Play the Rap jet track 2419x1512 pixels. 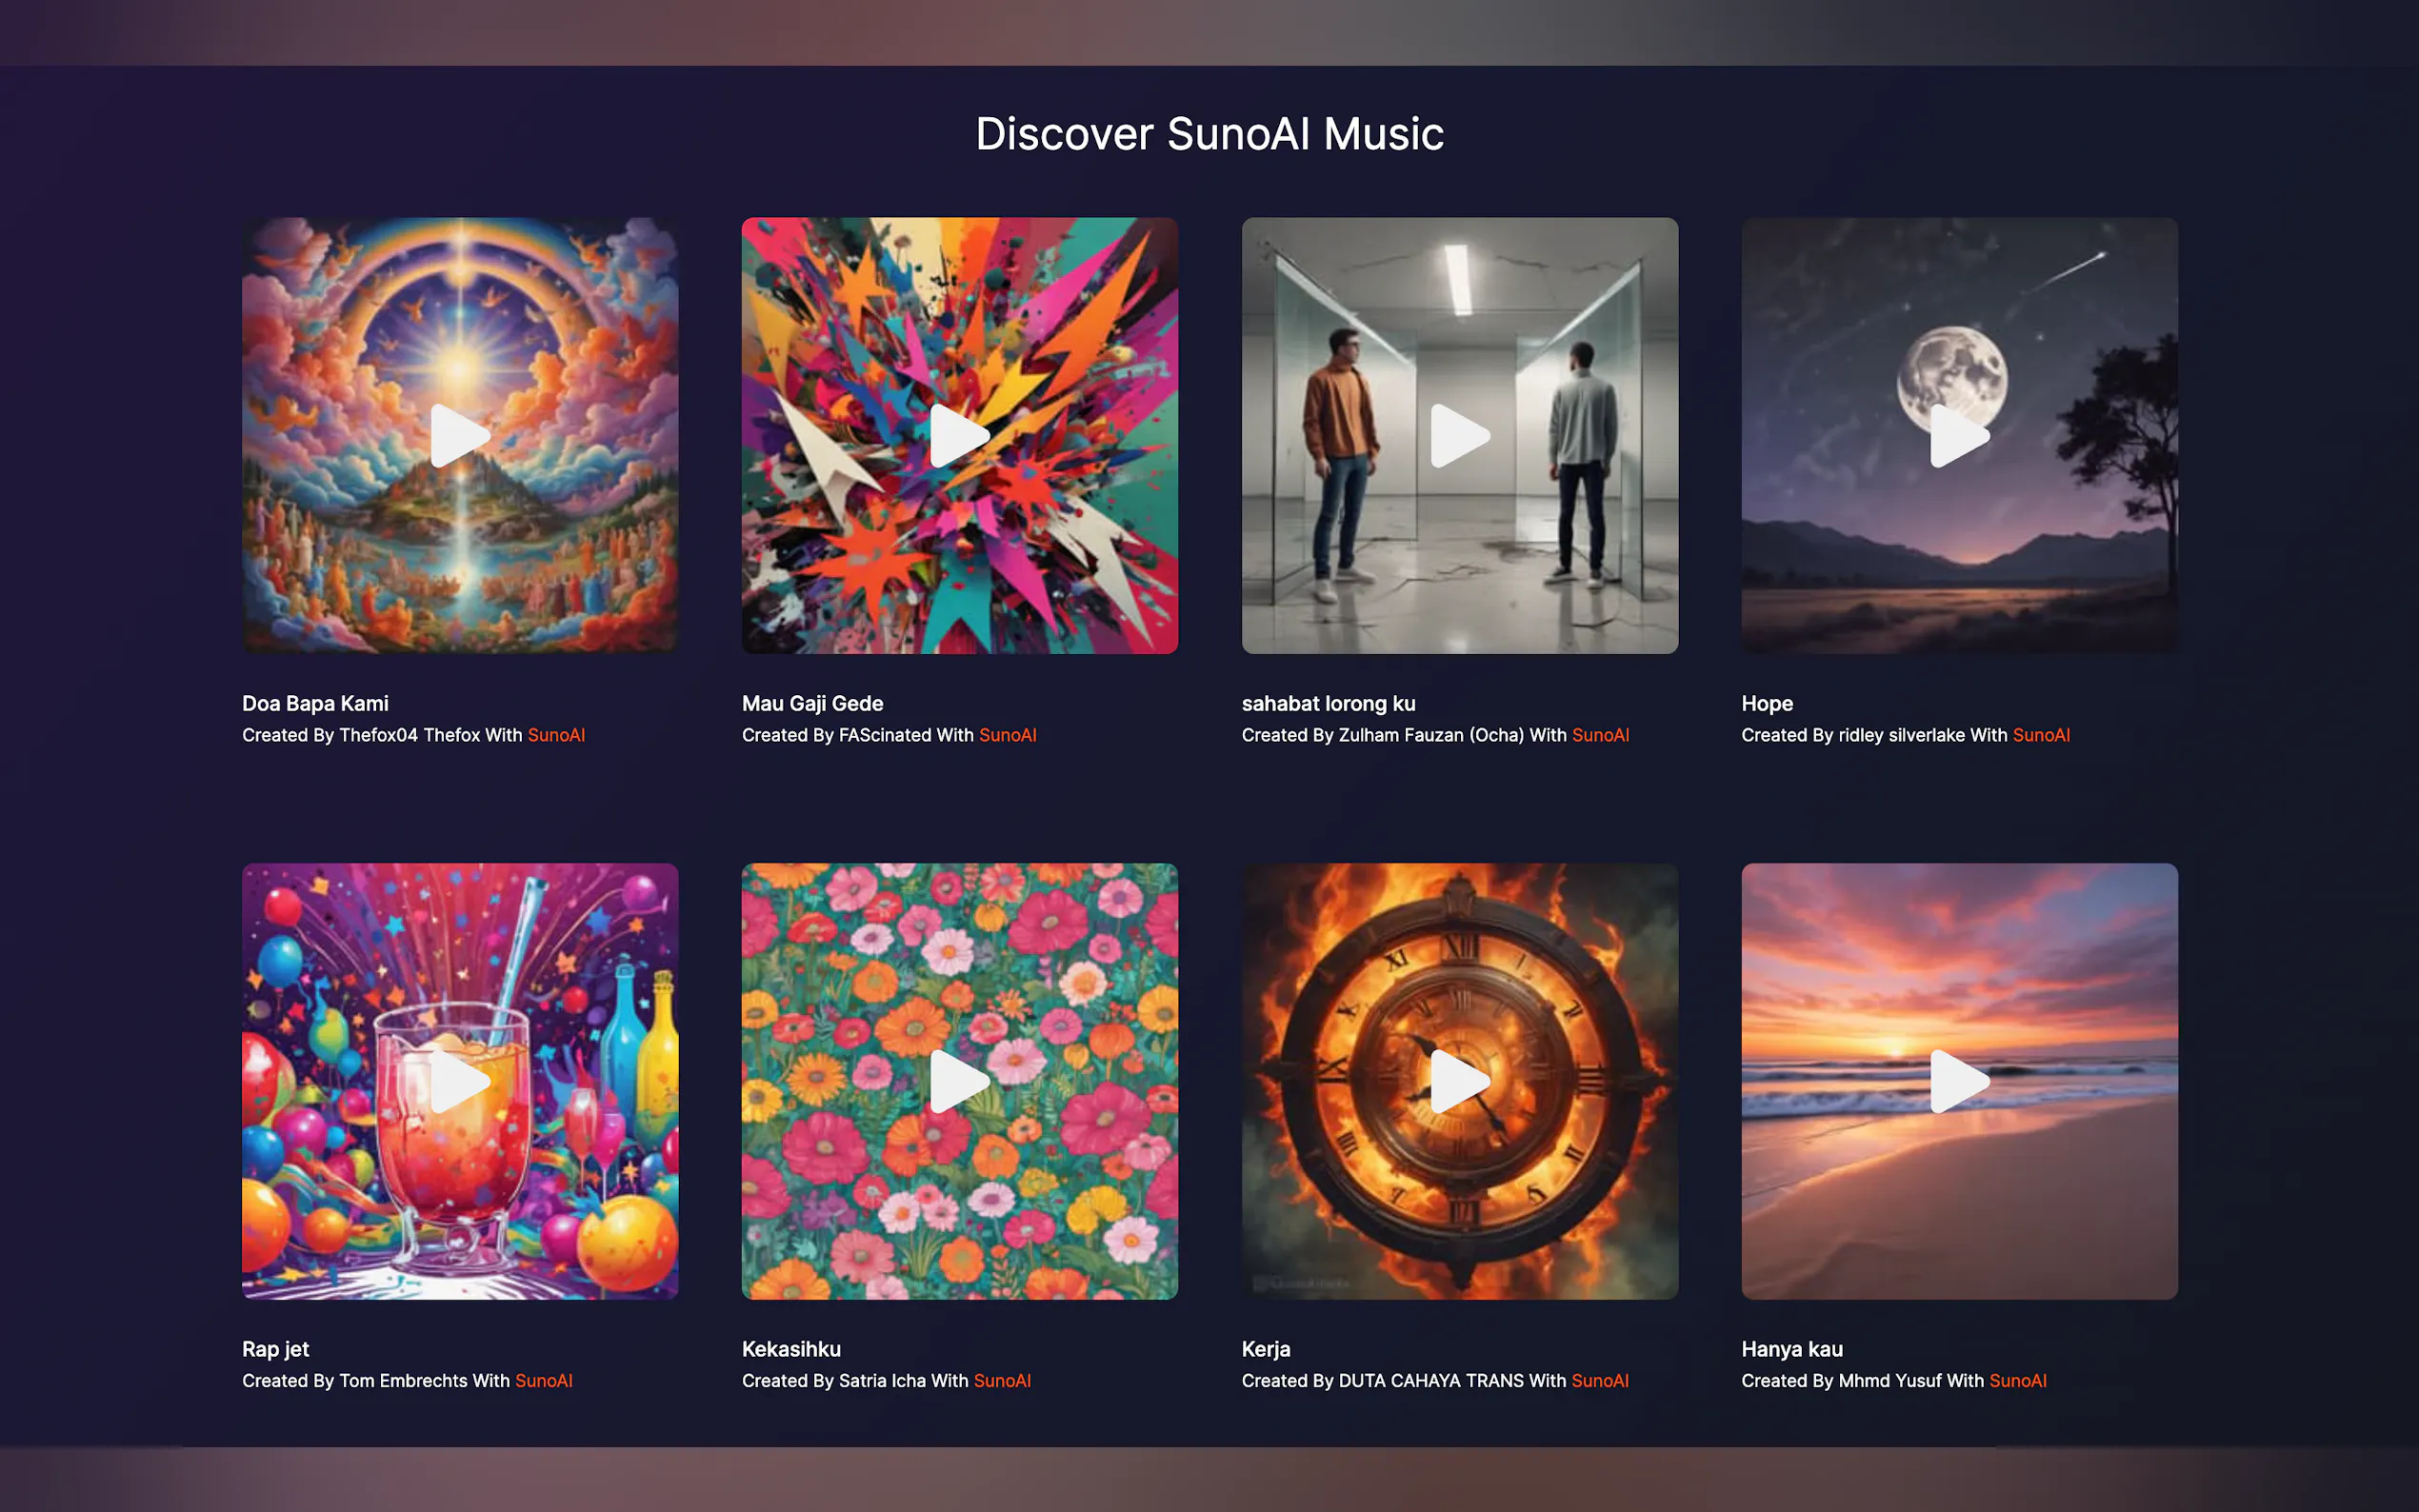460,1081
